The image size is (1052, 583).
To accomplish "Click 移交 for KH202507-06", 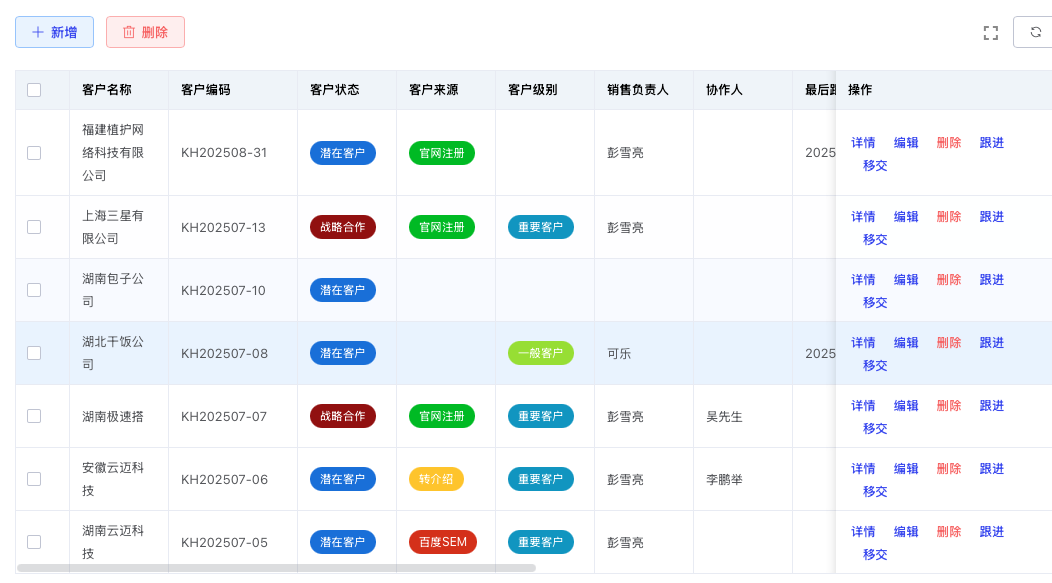I will pyautogui.click(x=875, y=491).
